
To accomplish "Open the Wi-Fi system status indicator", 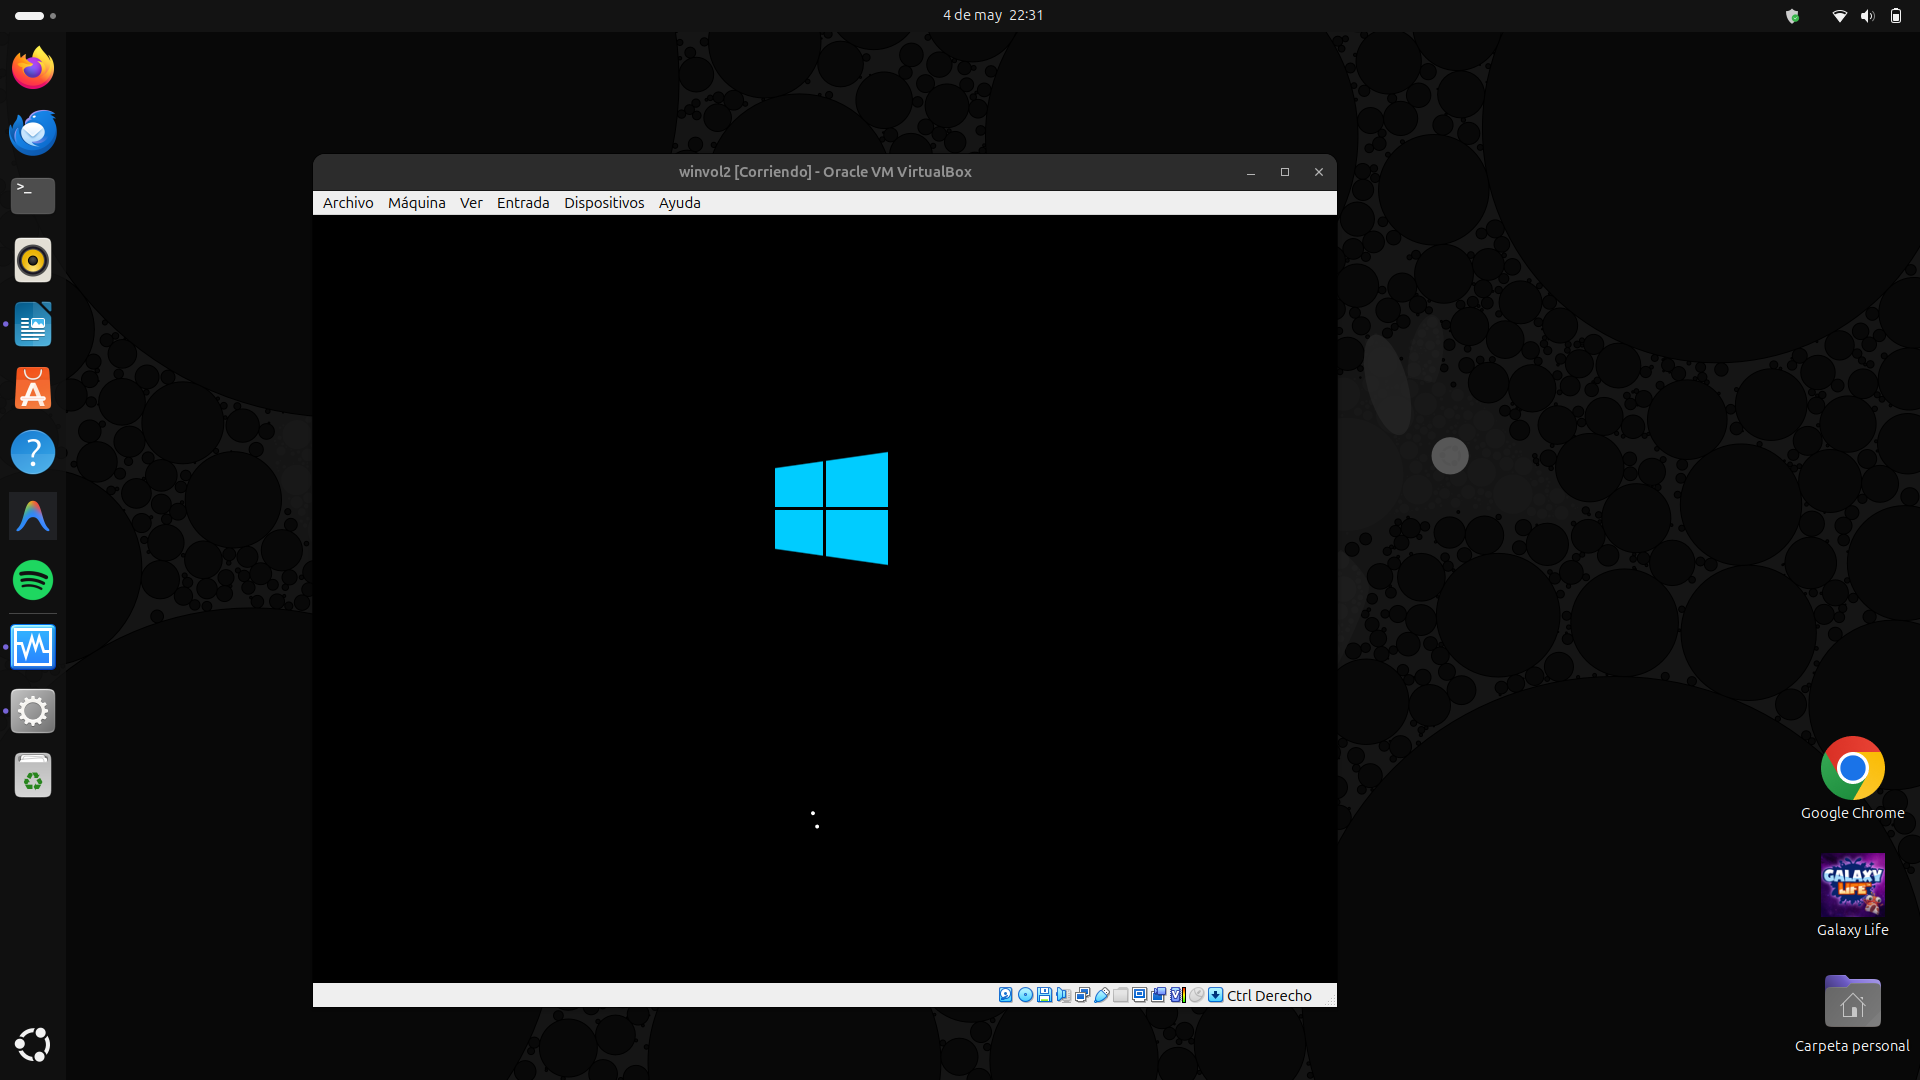I will pyautogui.click(x=1839, y=16).
